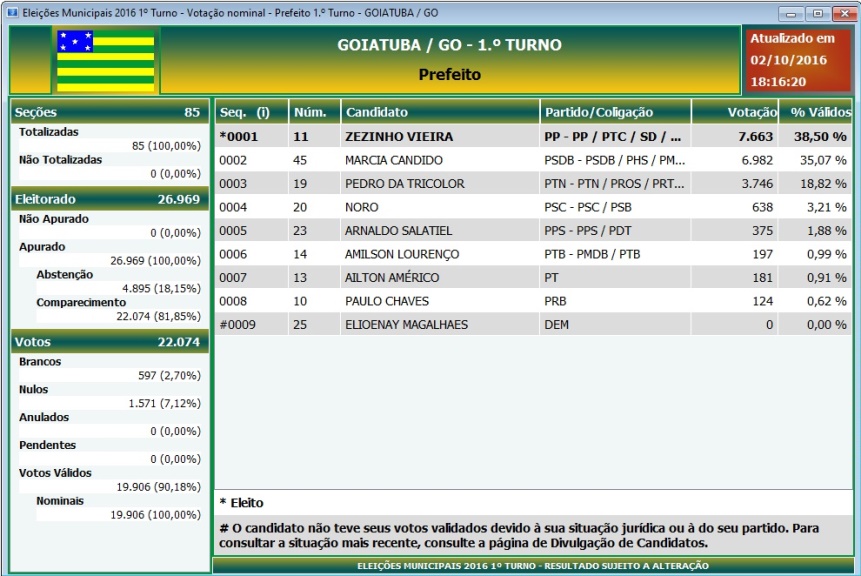The height and width of the screenshot is (576, 861).
Task: Click the Nominais value 19.906 (100,00%)
Action: [x=155, y=515]
